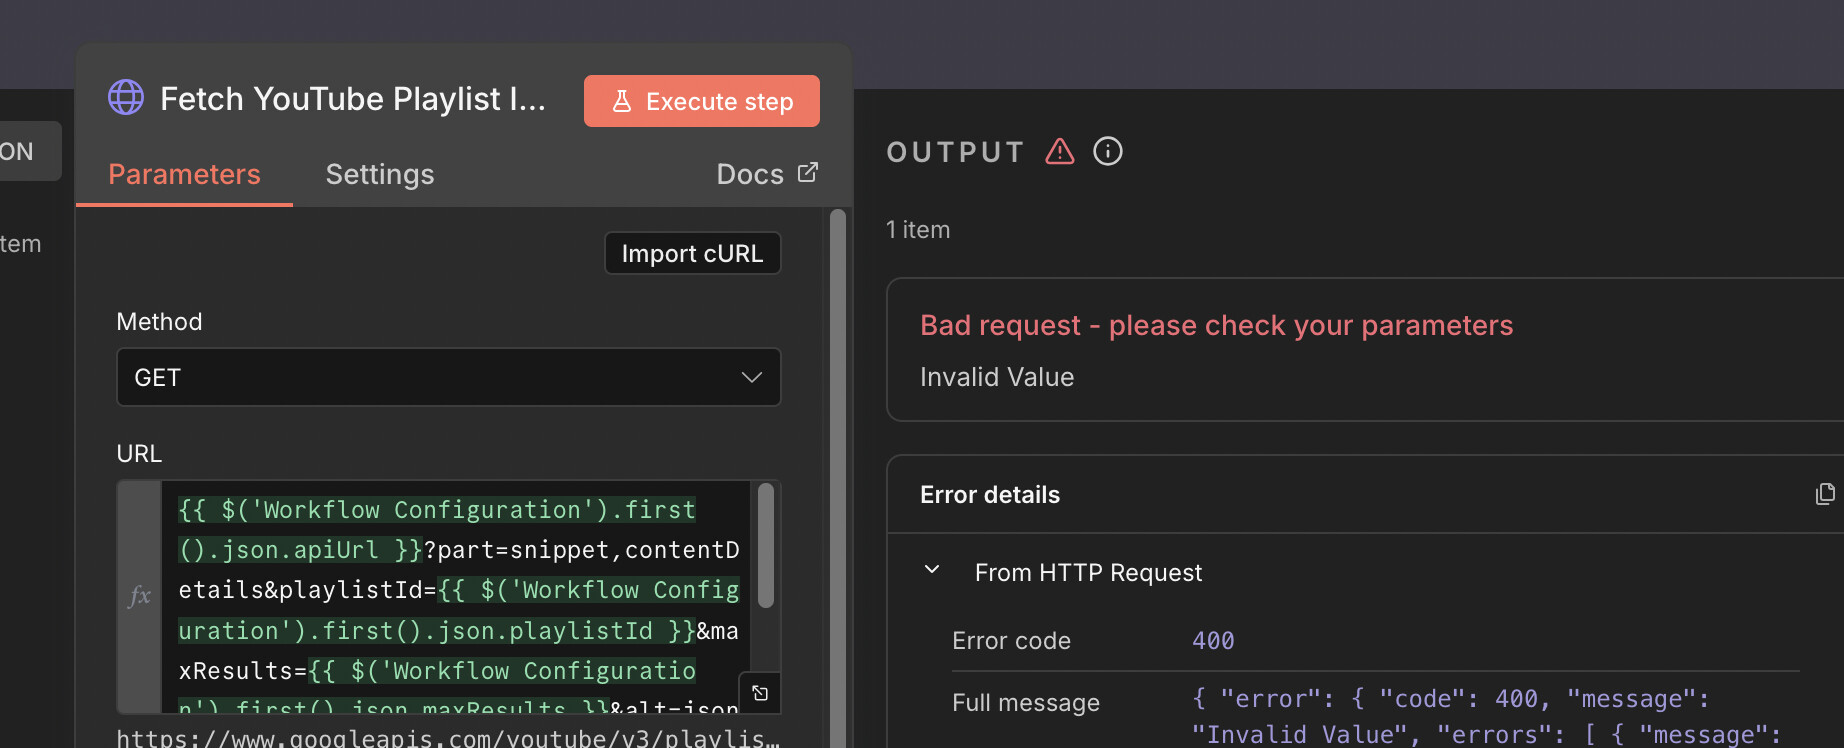Switch to the Parameters tab
1844x748 pixels.
184,174
